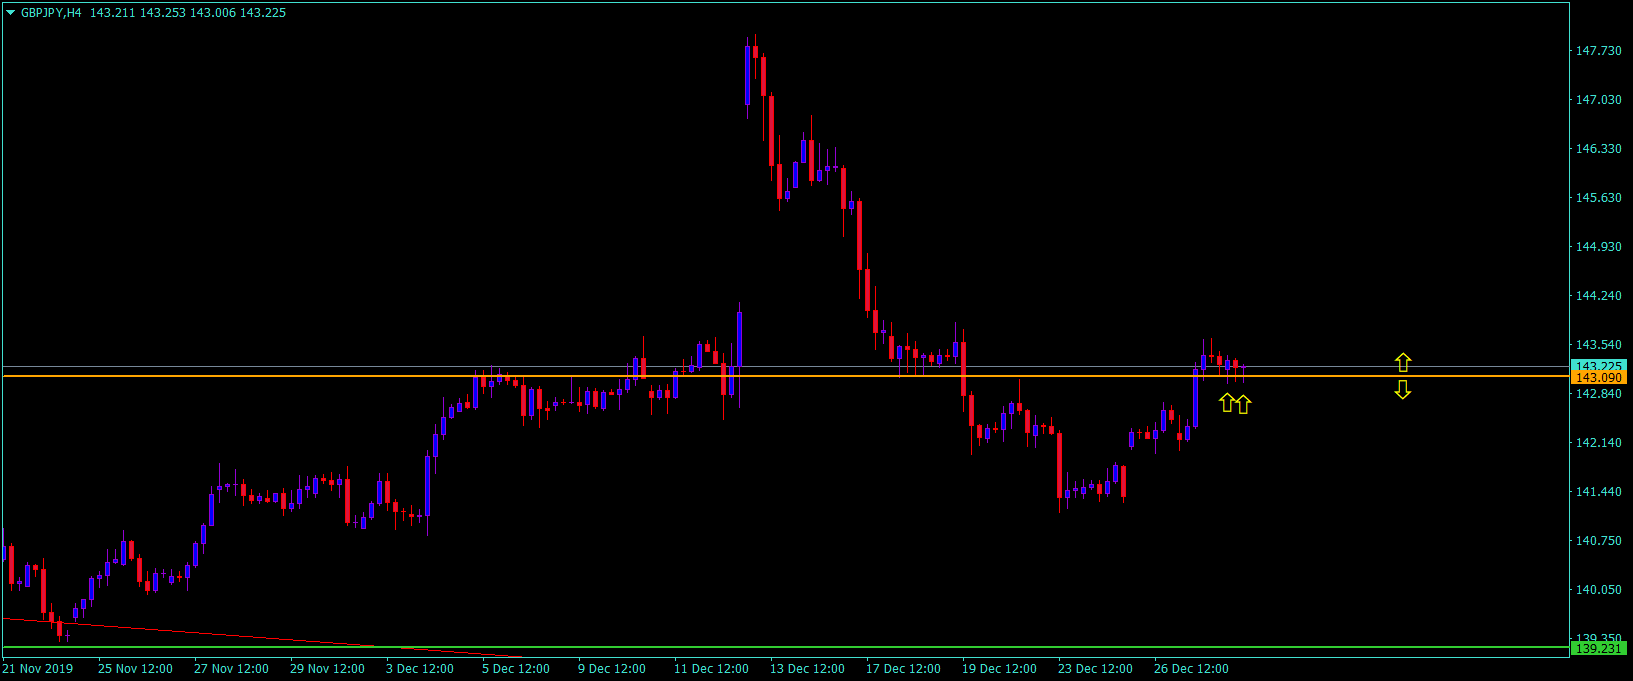Click the 27 Nov 12:00 time label
The image size is (1633, 681).
(x=231, y=669)
